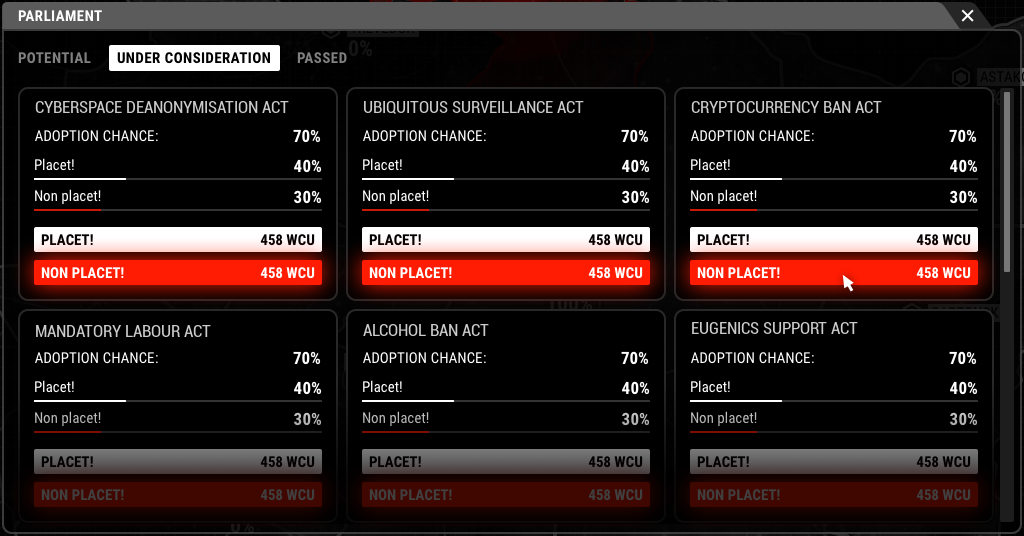Viewport: 1024px width, 536px height.
Task: Vote Placet on Eugenics Support Act
Action: pyautogui.click(x=834, y=462)
